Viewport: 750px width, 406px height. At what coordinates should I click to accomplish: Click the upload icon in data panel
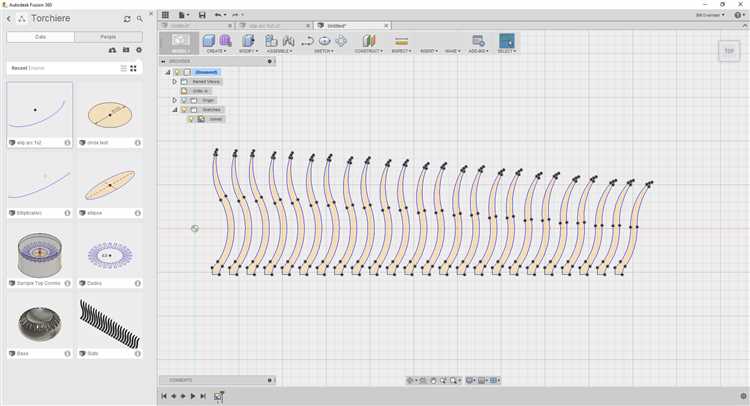(112, 50)
